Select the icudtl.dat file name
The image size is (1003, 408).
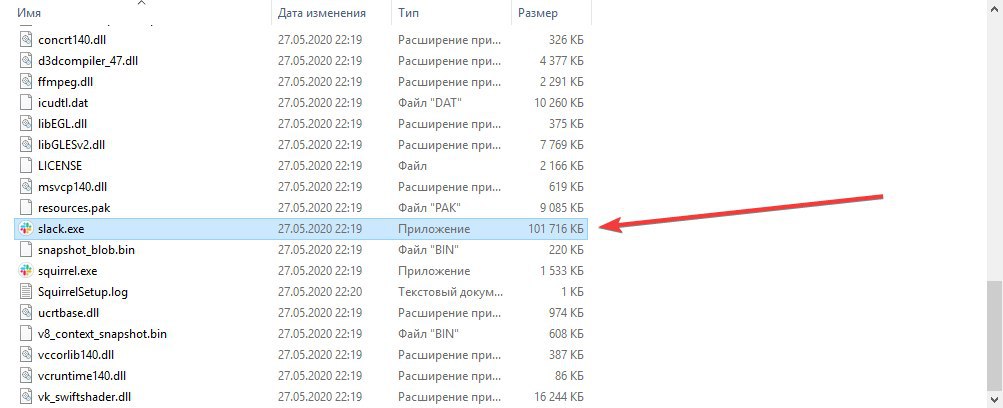(62, 102)
